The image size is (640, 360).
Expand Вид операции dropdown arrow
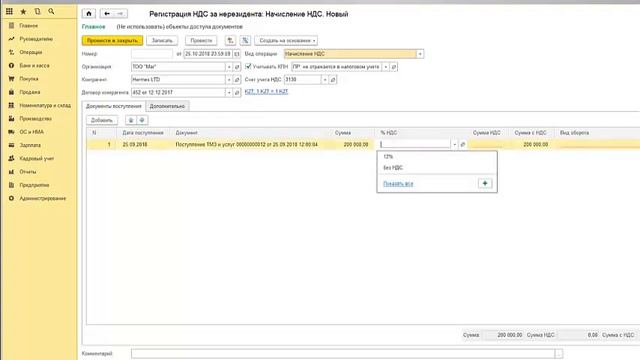pyautogui.click(x=420, y=54)
